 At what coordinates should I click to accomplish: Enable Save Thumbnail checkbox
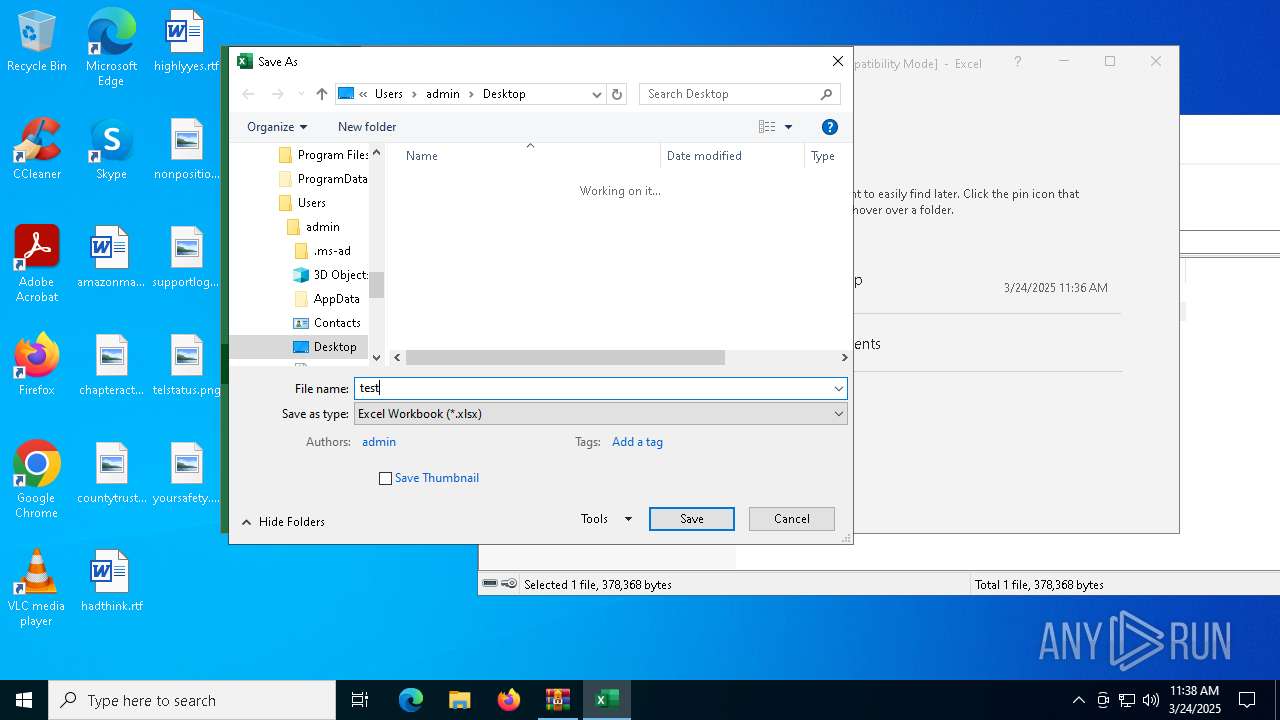click(x=385, y=478)
